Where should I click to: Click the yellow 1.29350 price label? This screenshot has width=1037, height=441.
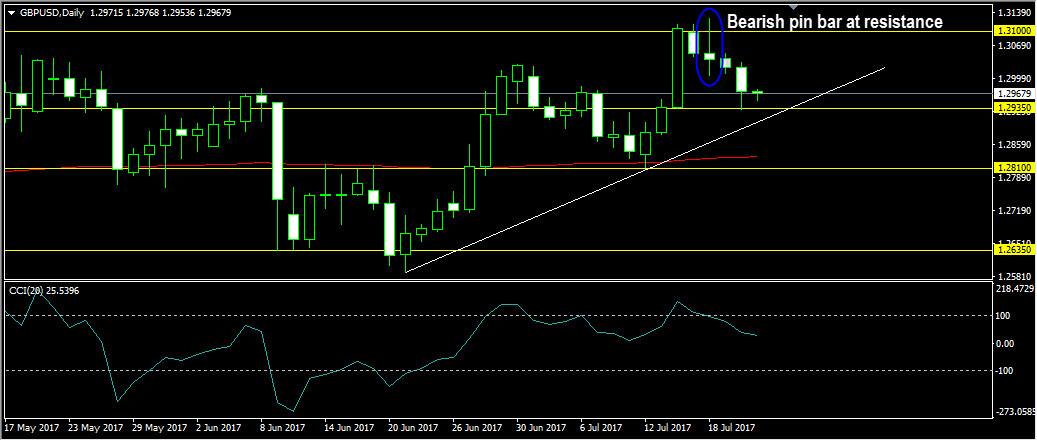click(x=1013, y=107)
